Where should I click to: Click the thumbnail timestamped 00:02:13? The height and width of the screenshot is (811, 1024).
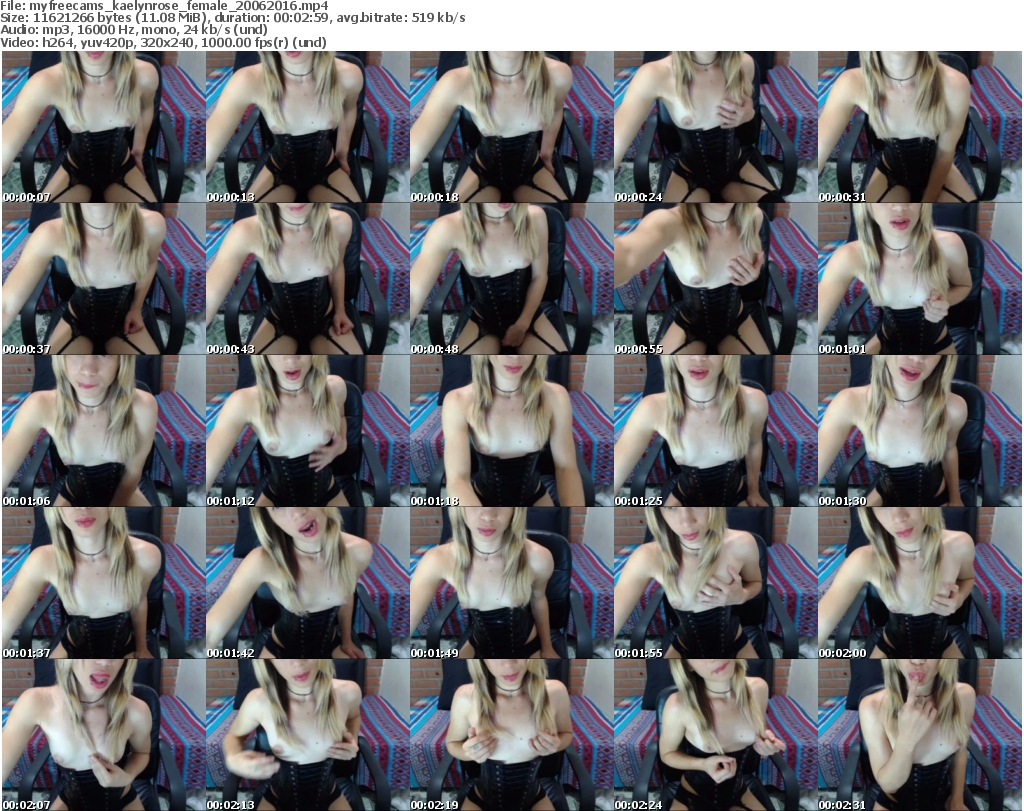point(308,735)
